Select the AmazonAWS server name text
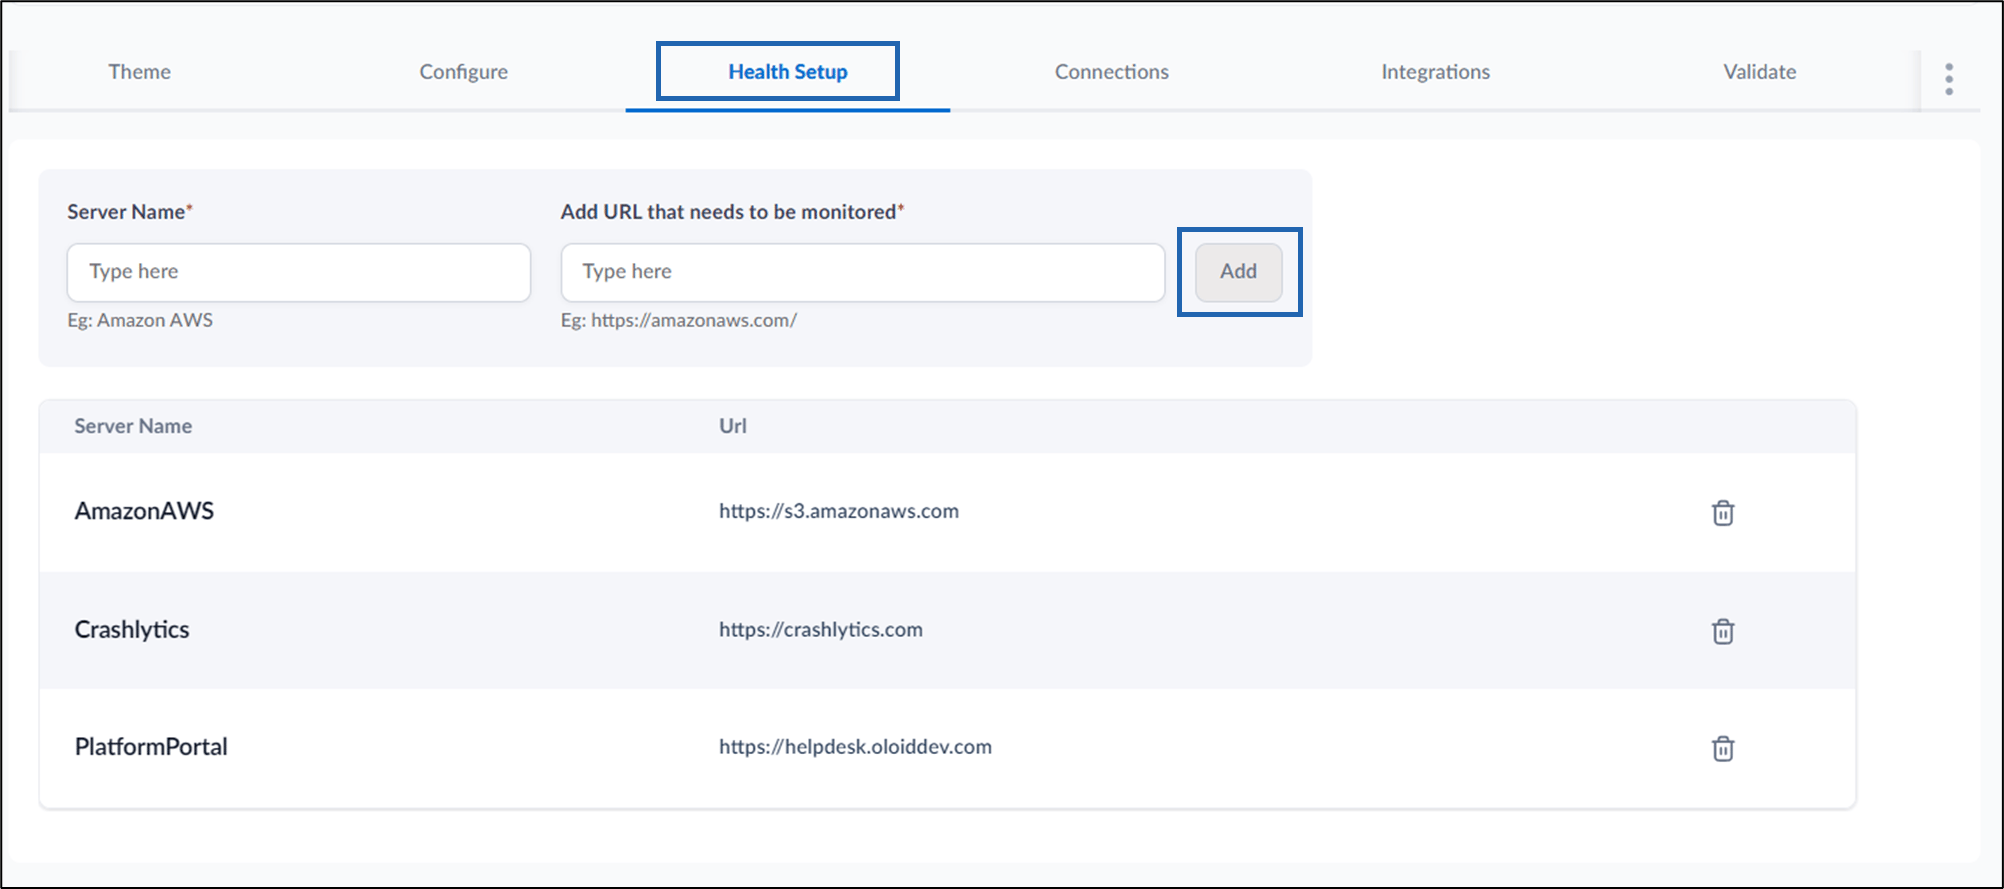 [144, 511]
